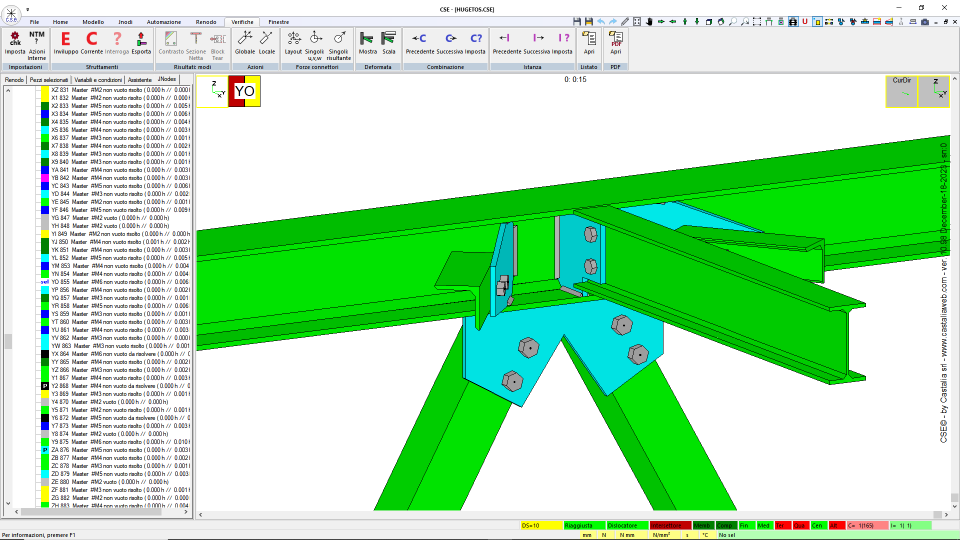This screenshot has width=960, height=540.
Task: Open the Assistente panel tab
Action: [140, 80]
